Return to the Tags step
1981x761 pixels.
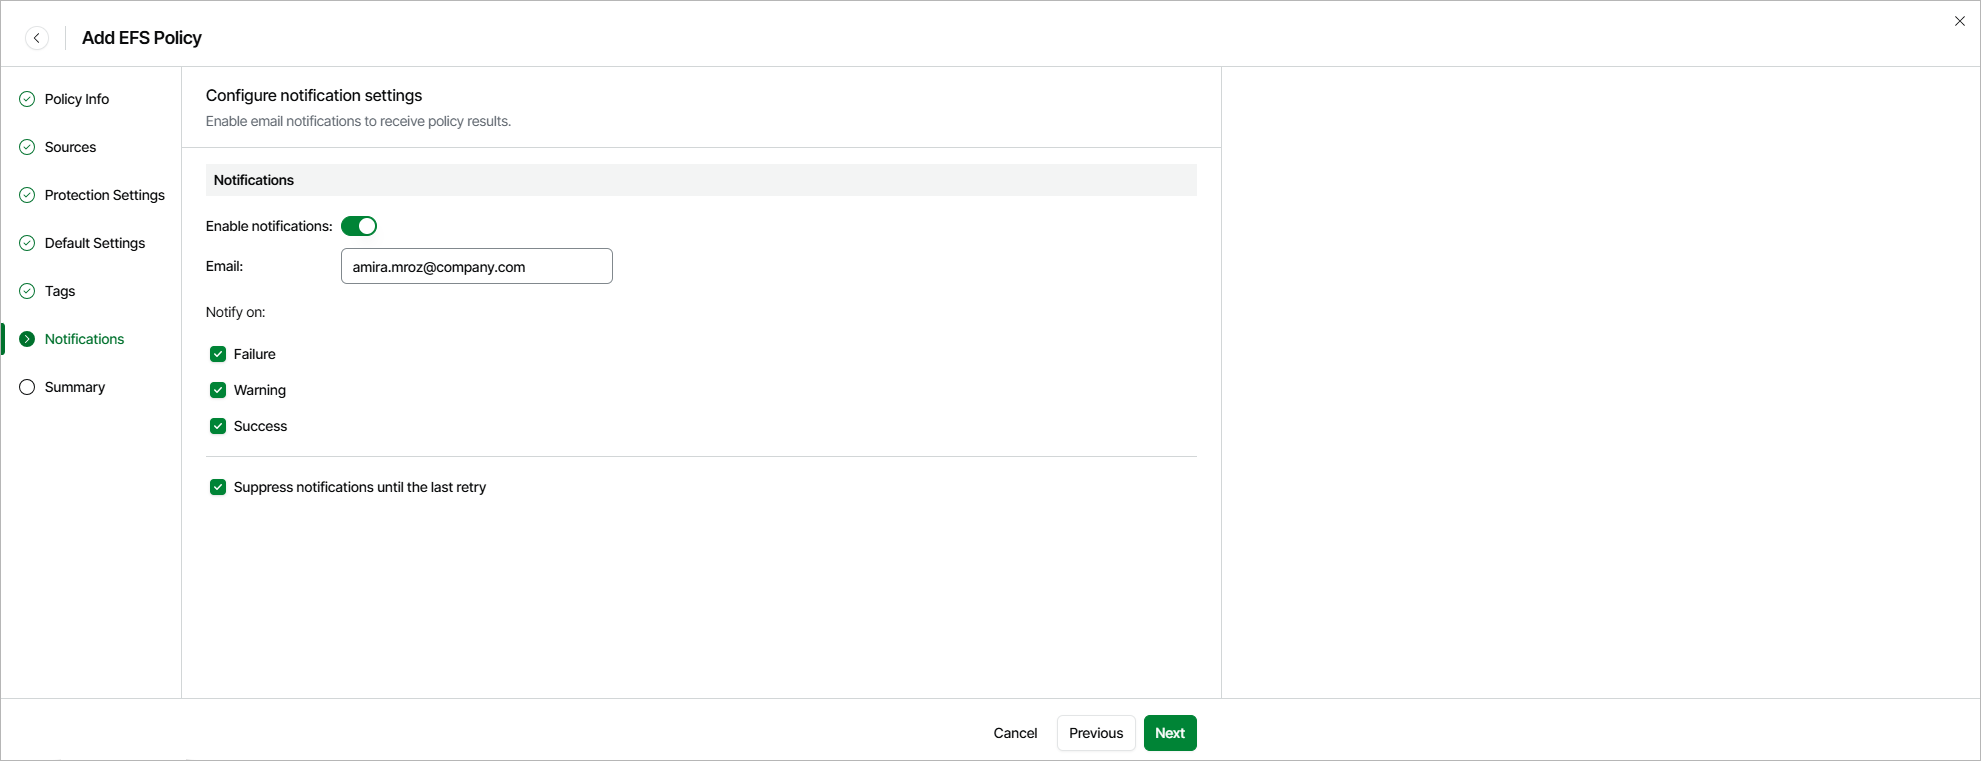pos(59,290)
